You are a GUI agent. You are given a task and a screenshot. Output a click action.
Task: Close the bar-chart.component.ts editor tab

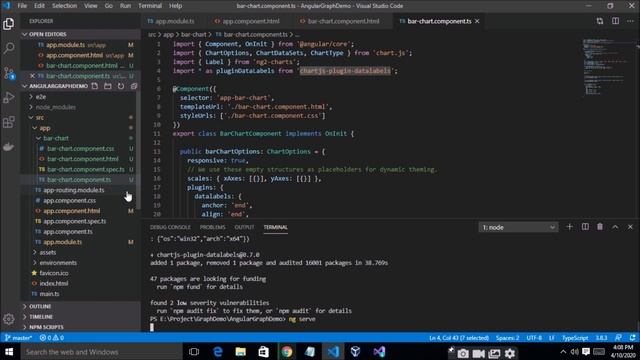[477, 21]
